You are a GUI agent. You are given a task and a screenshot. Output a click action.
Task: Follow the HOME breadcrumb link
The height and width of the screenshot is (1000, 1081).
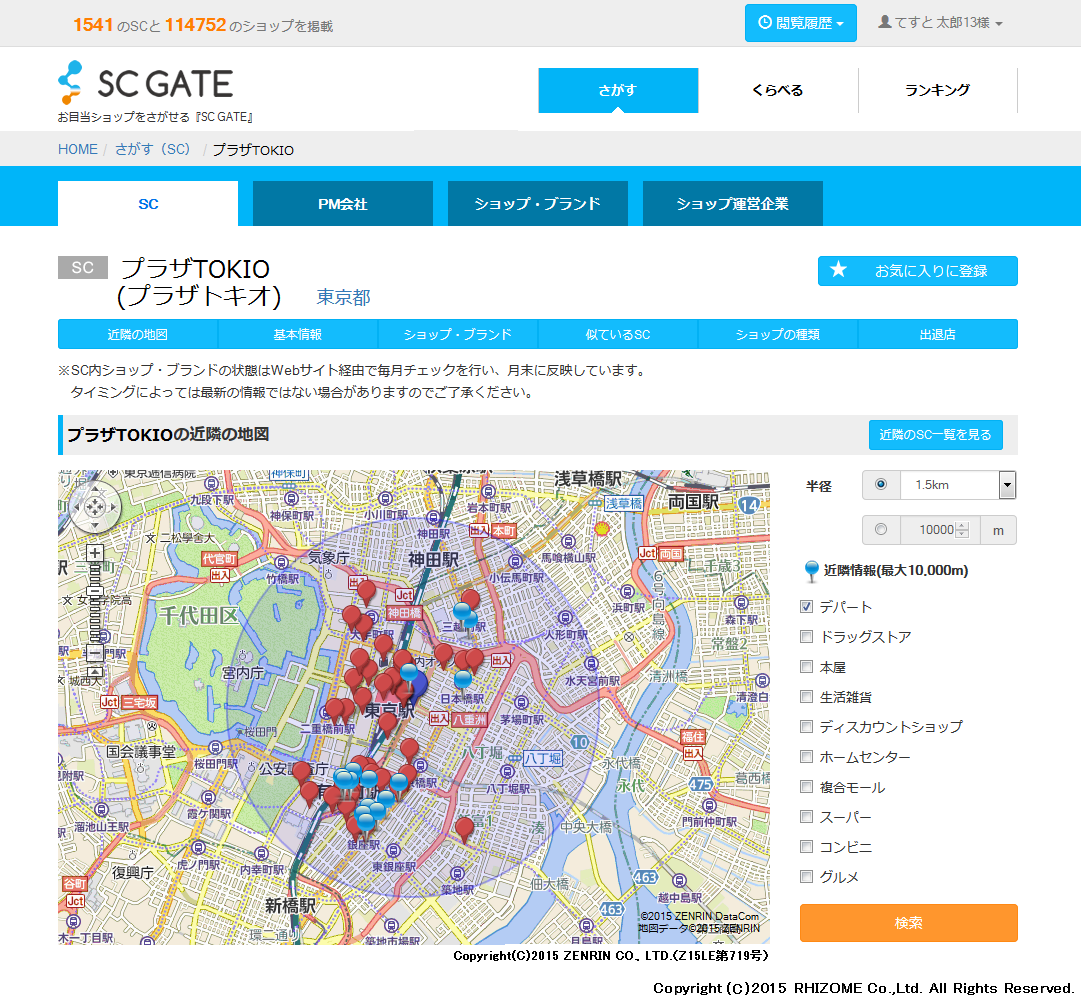click(x=78, y=150)
